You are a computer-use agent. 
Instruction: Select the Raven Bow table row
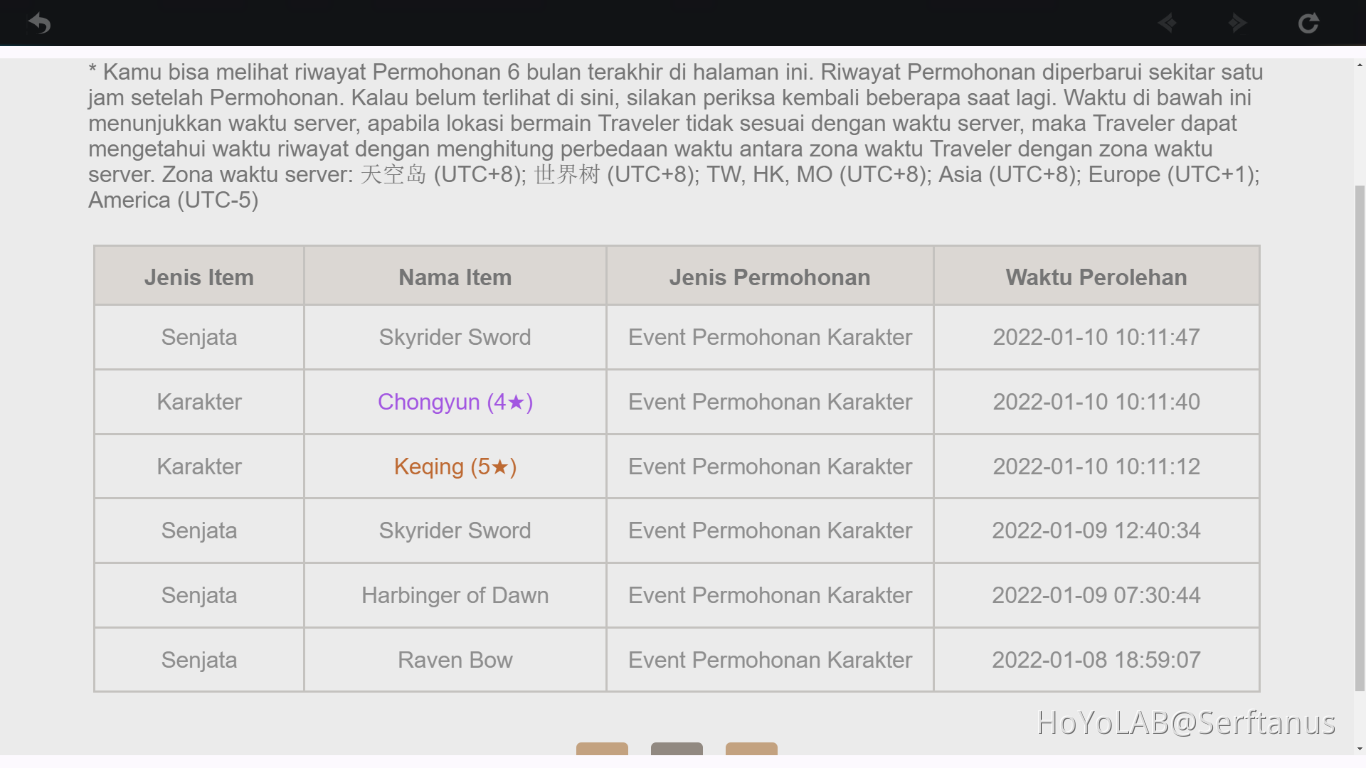point(455,659)
